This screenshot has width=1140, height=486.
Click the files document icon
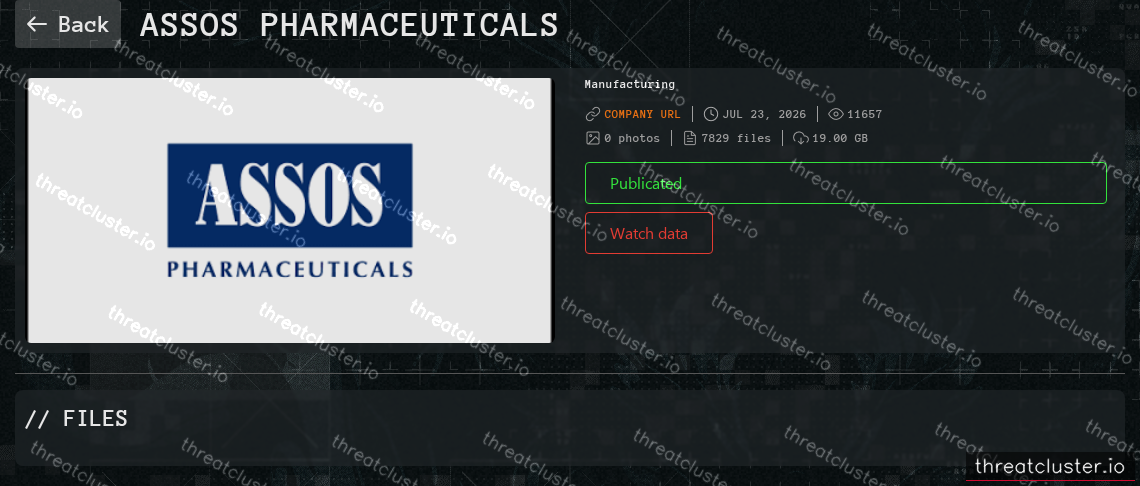(x=690, y=138)
